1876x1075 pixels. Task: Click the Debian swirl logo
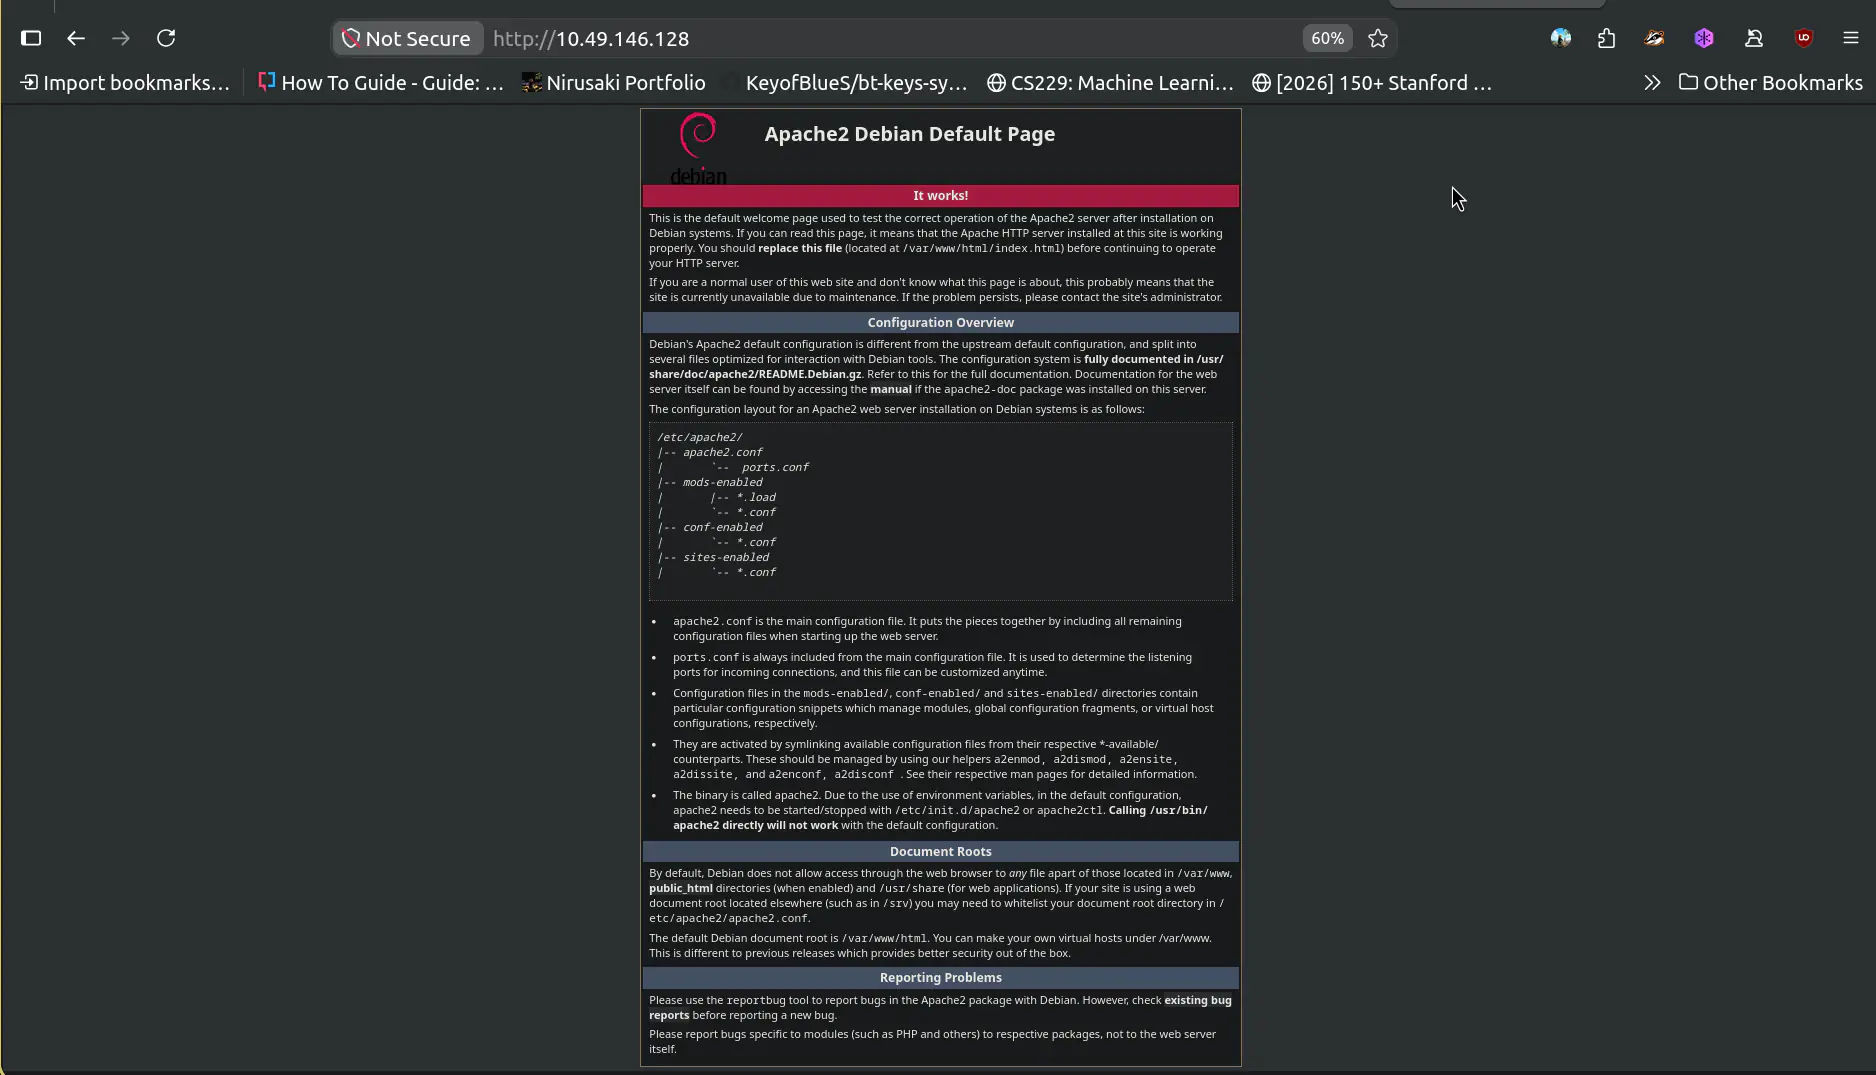coord(698,148)
